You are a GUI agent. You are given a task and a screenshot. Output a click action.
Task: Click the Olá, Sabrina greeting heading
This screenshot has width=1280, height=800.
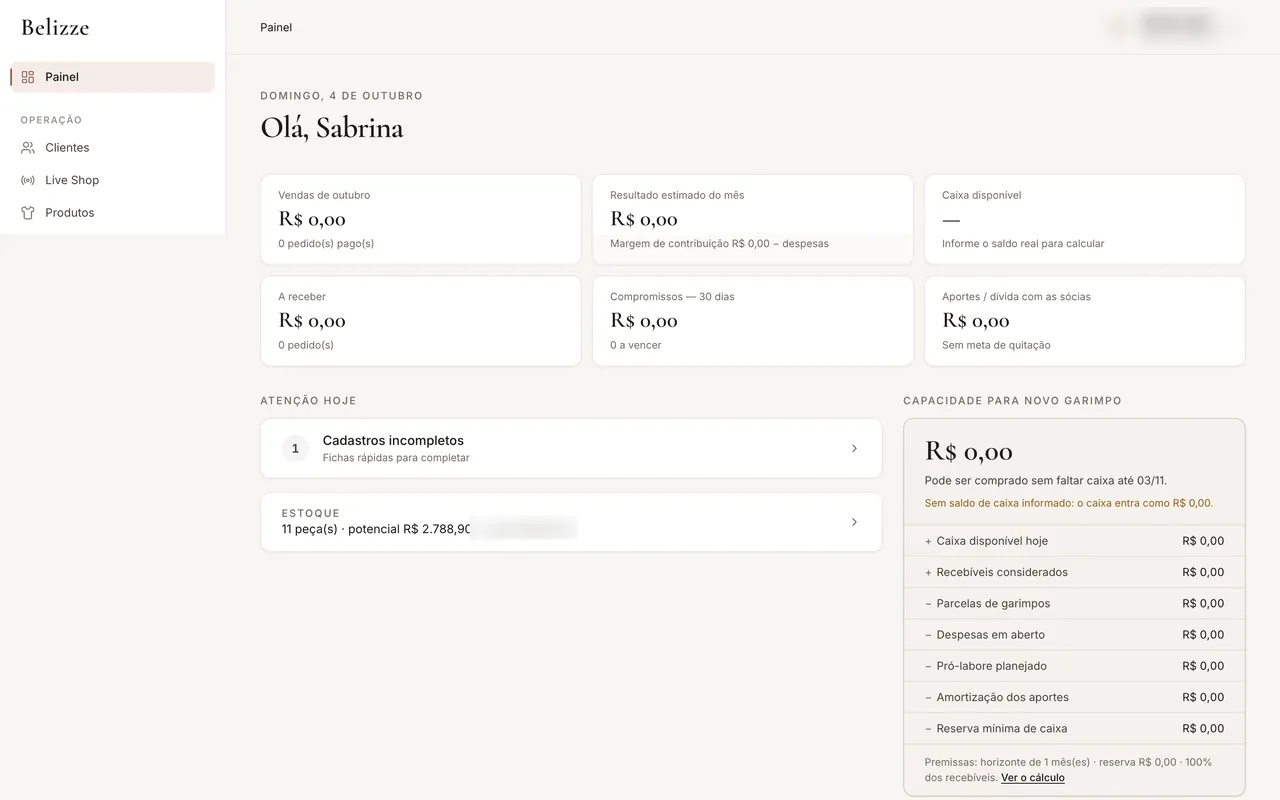(x=332, y=128)
